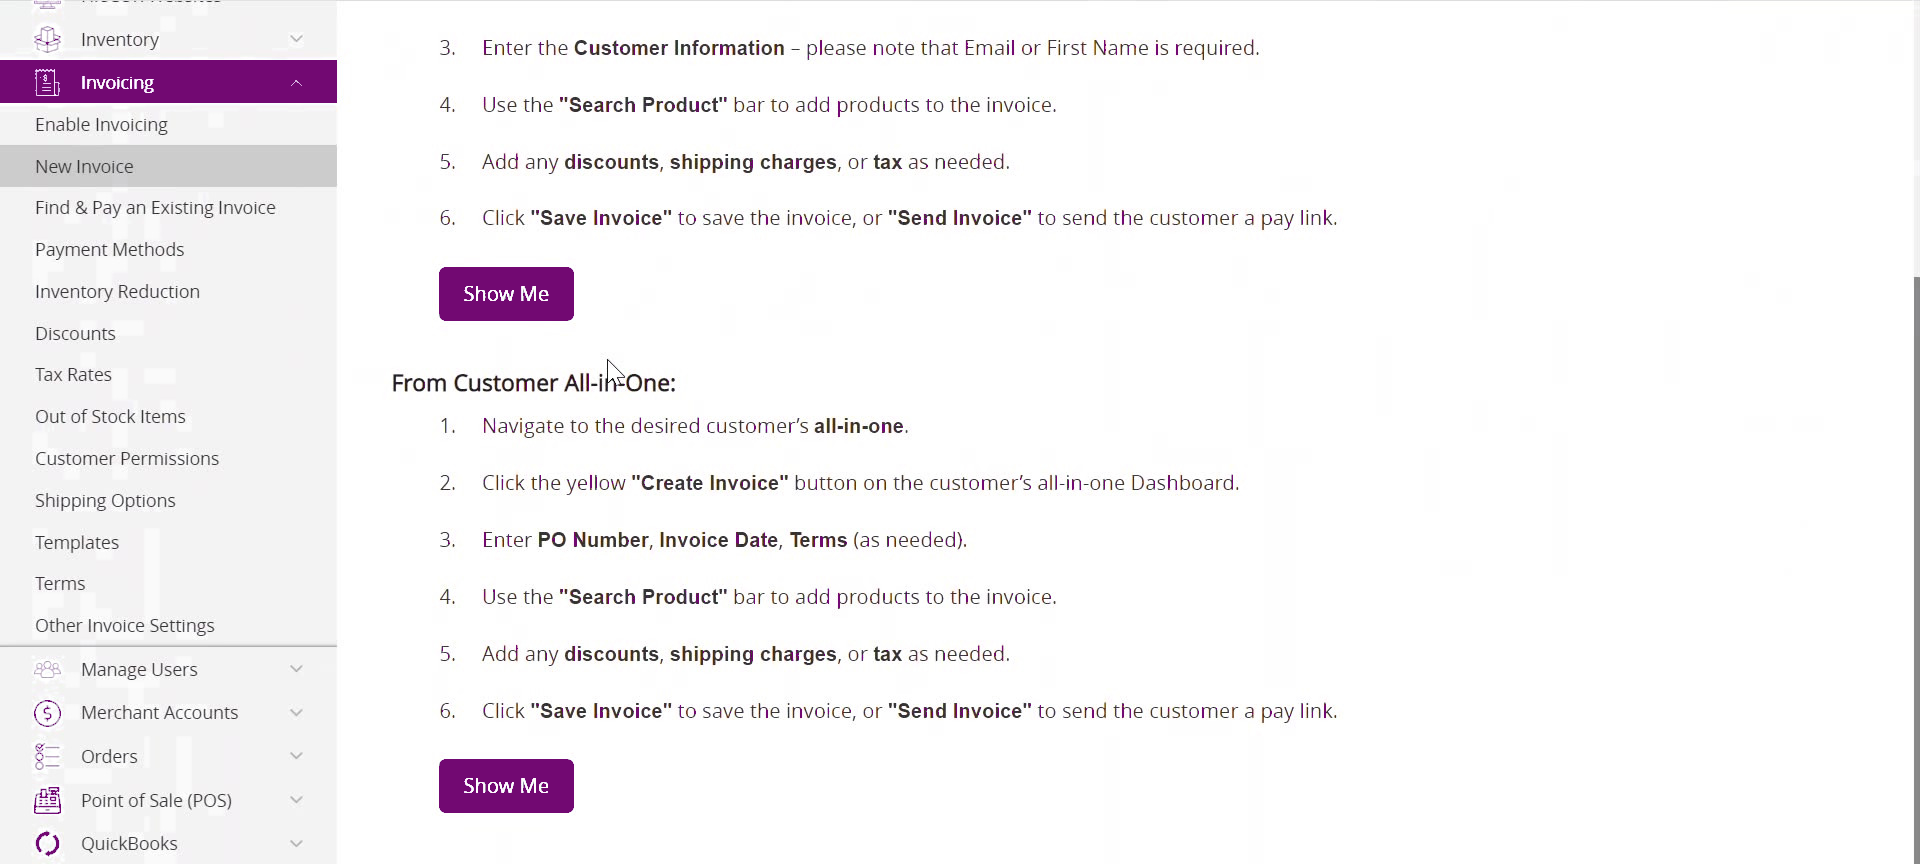Image resolution: width=1920 pixels, height=864 pixels.
Task: Click the Manage Users people icon
Action: [47, 669]
